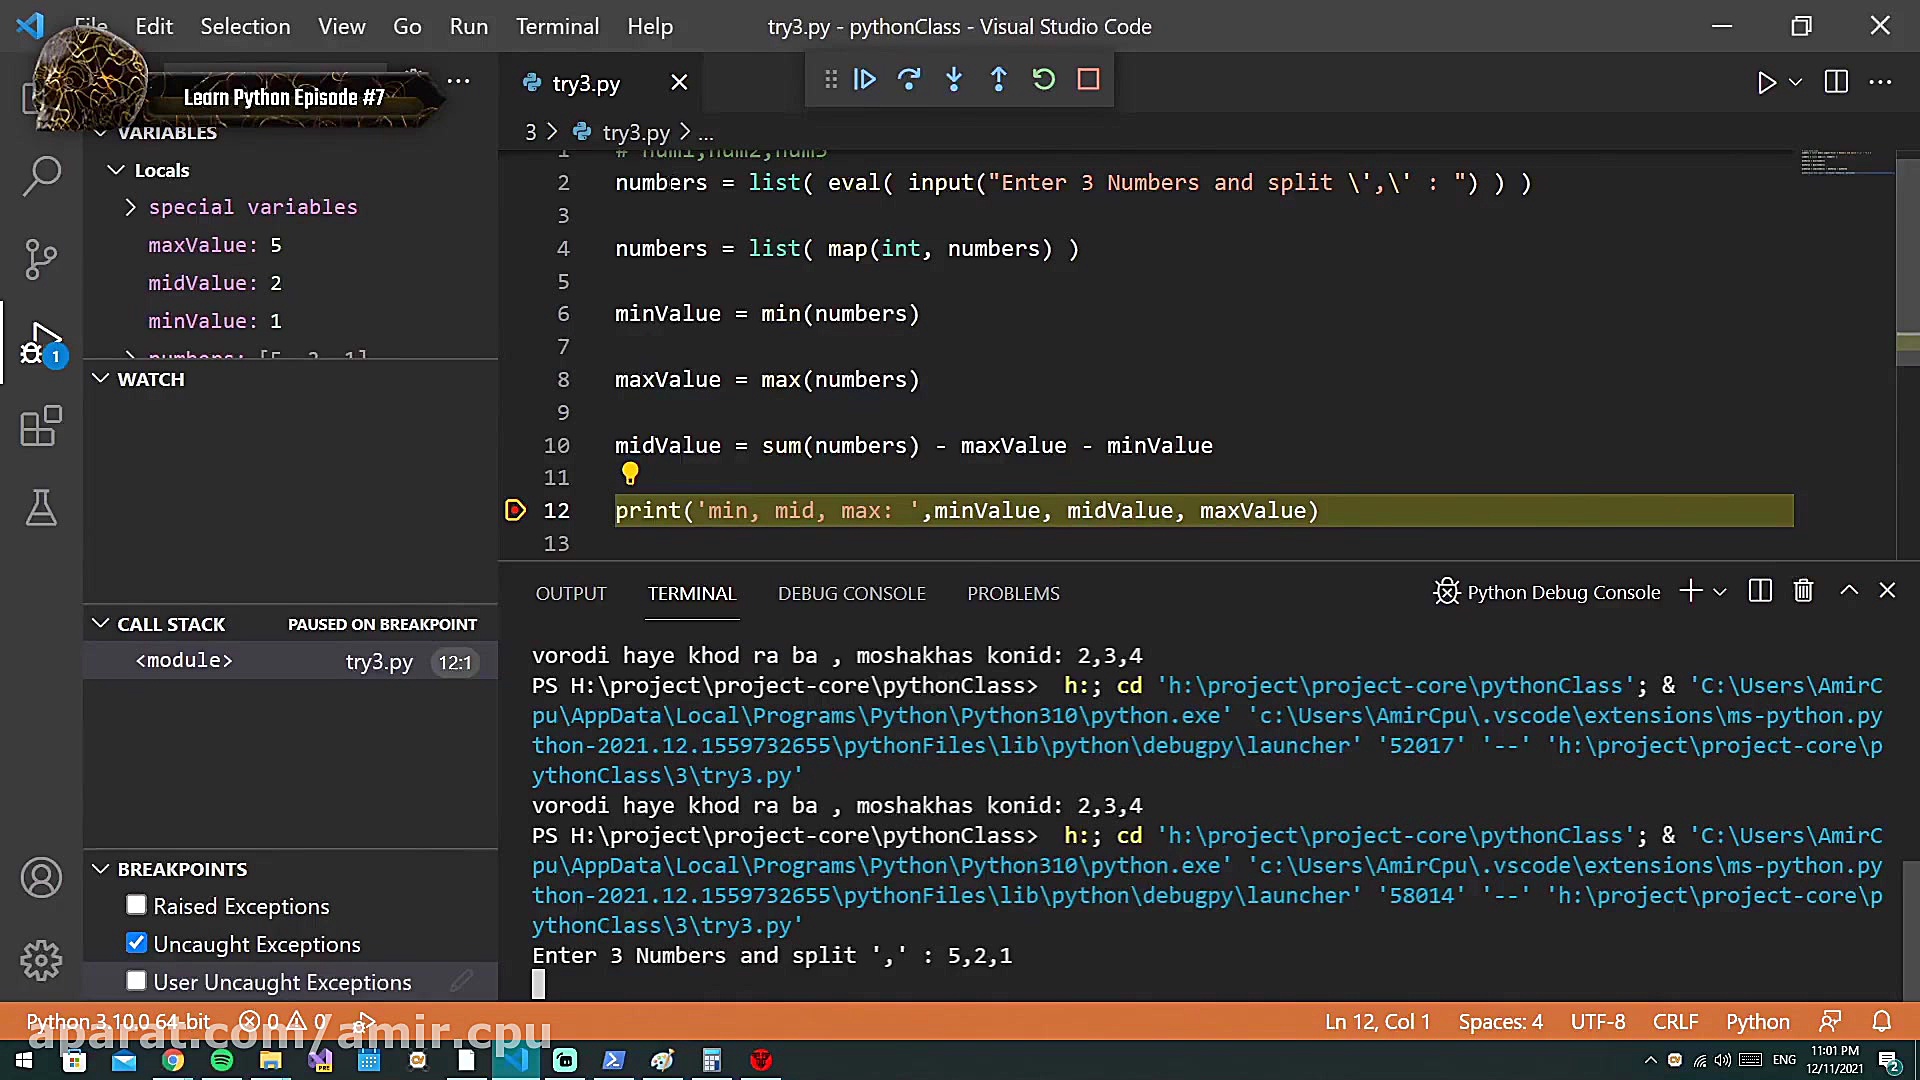Viewport: 1920px width, 1080px height.
Task: Enable Raised Exceptions breakpoint checkbox
Action: click(x=137, y=906)
